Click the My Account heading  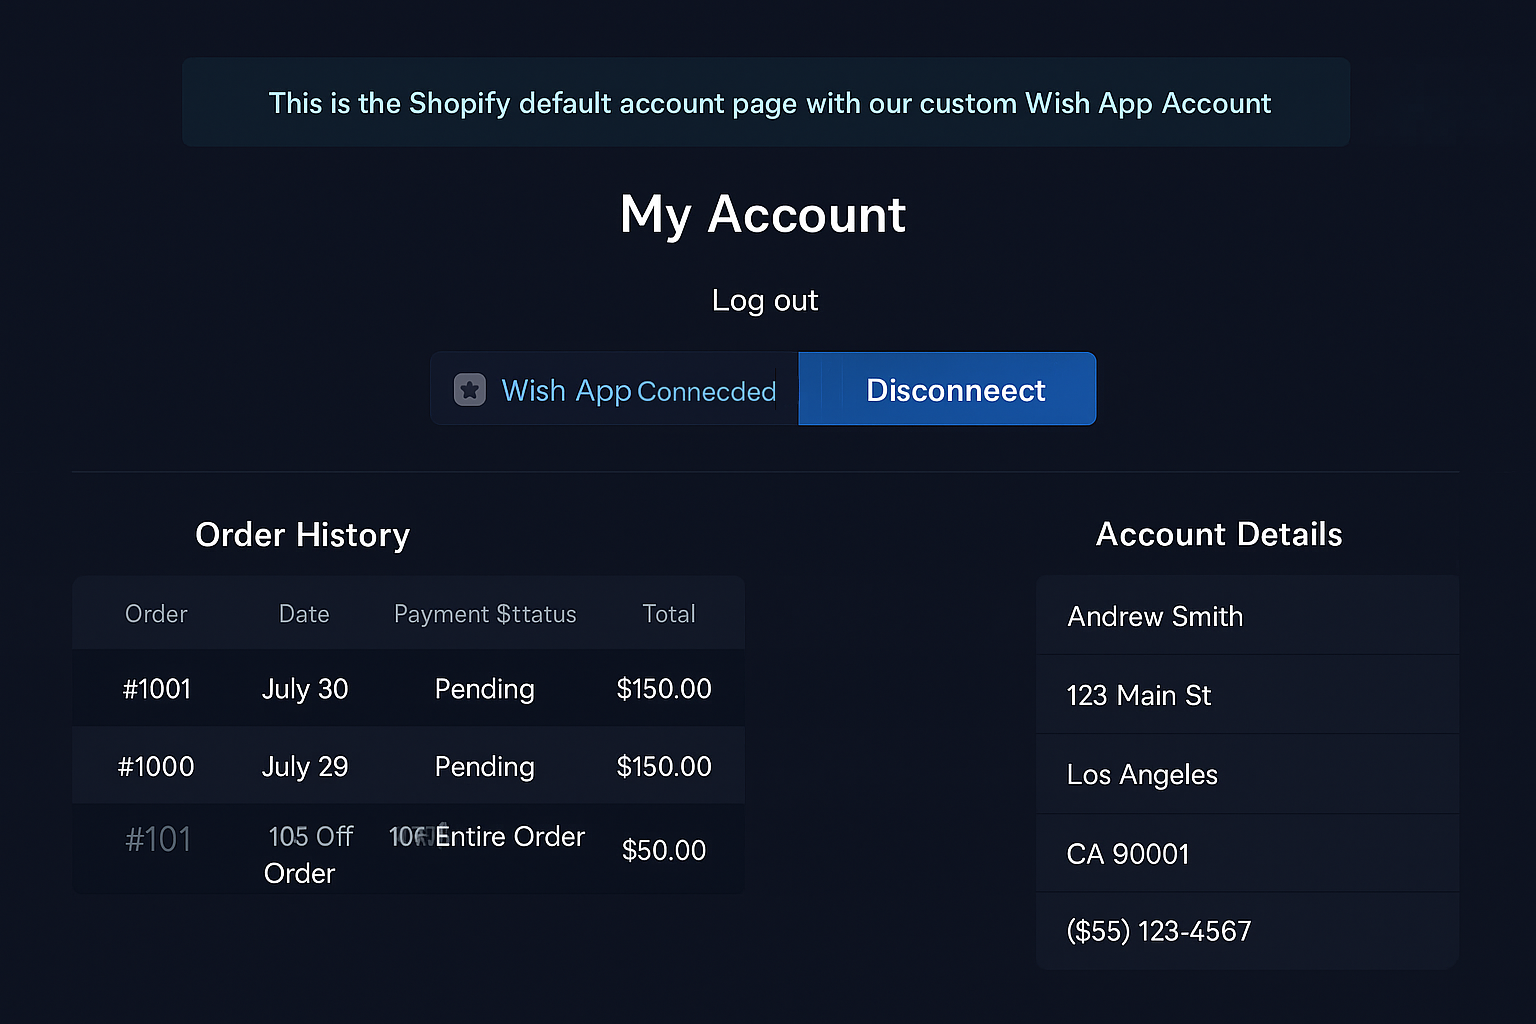763,214
